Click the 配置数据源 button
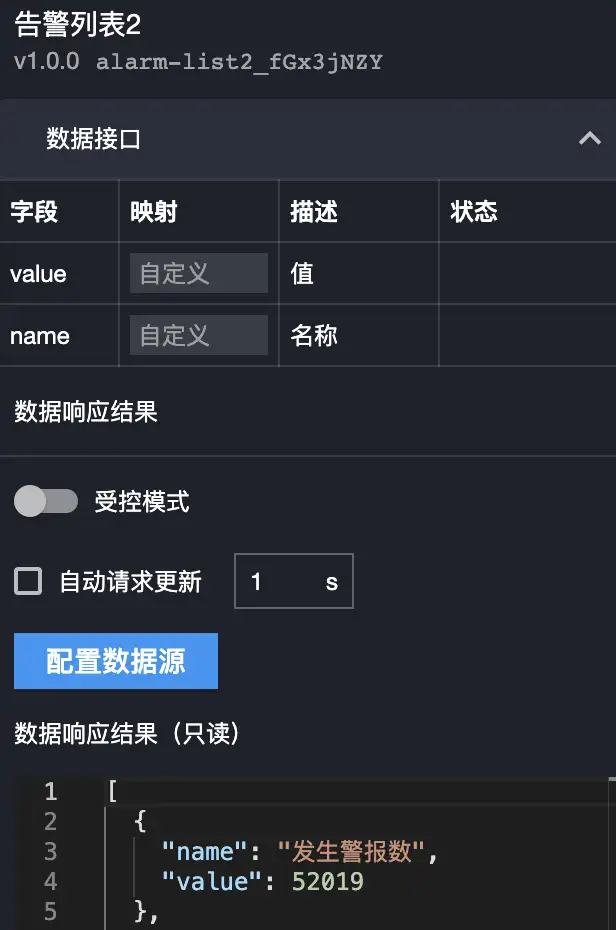 (x=116, y=661)
